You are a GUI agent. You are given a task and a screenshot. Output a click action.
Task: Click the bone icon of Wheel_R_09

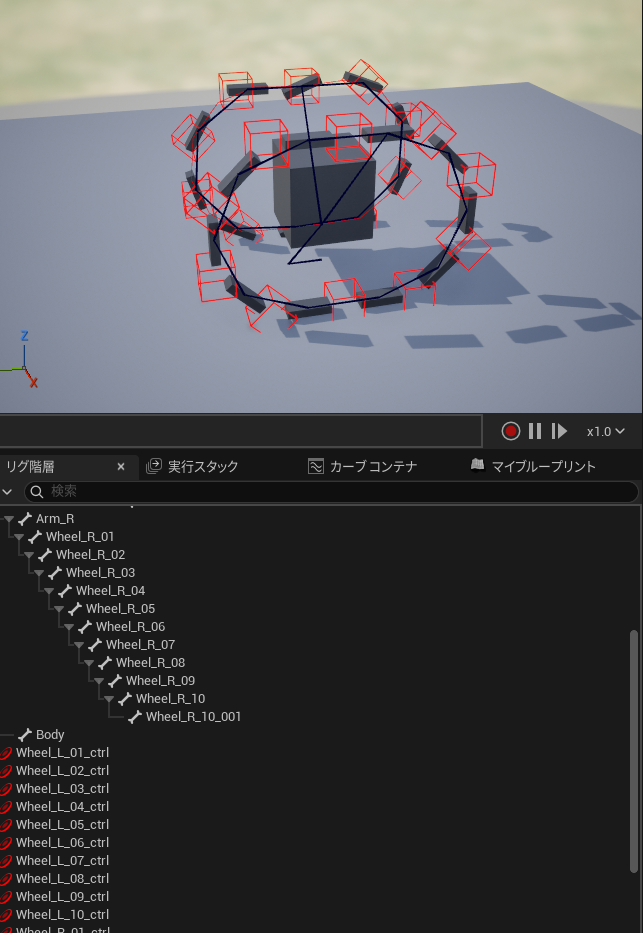pyautogui.click(x=115, y=681)
